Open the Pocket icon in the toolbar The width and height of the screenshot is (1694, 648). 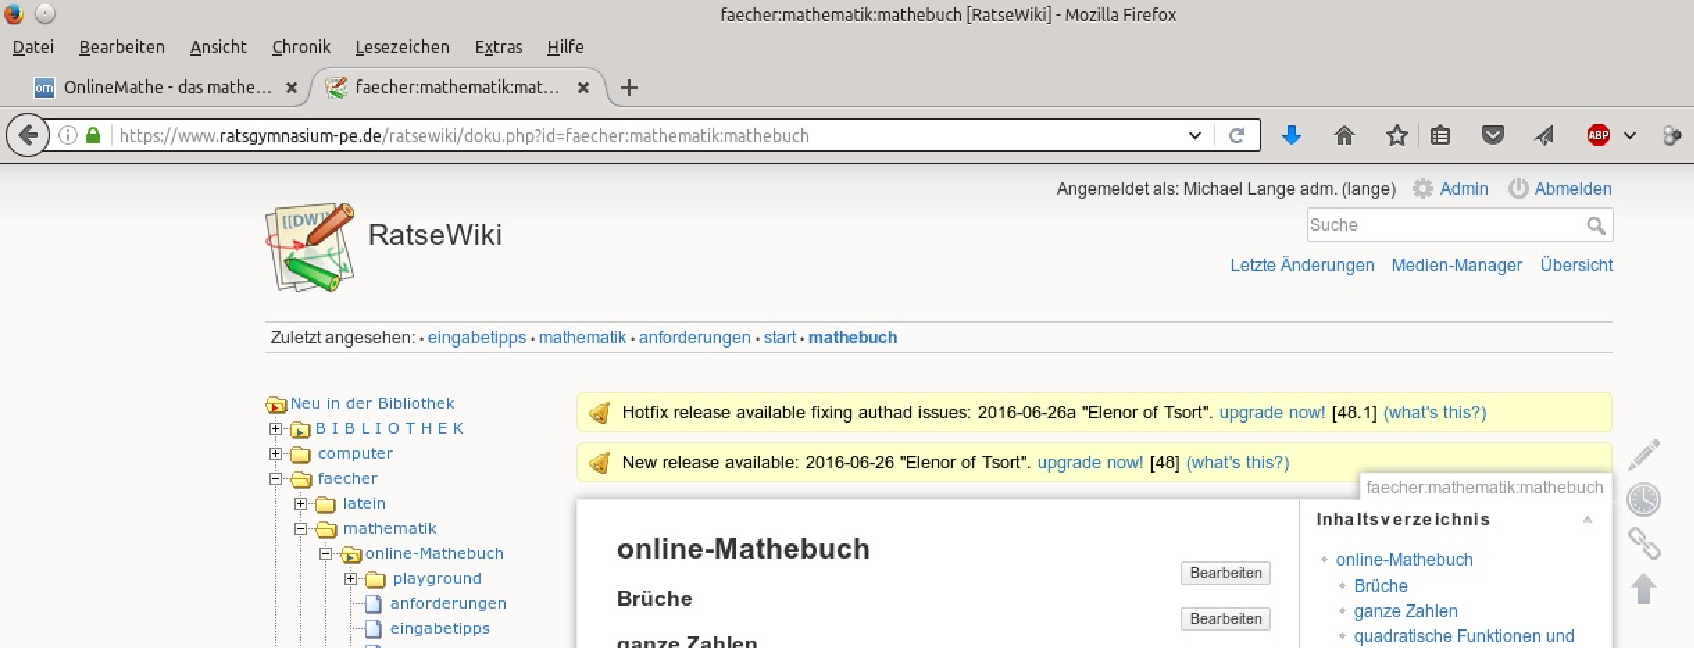pyautogui.click(x=1492, y=135)
